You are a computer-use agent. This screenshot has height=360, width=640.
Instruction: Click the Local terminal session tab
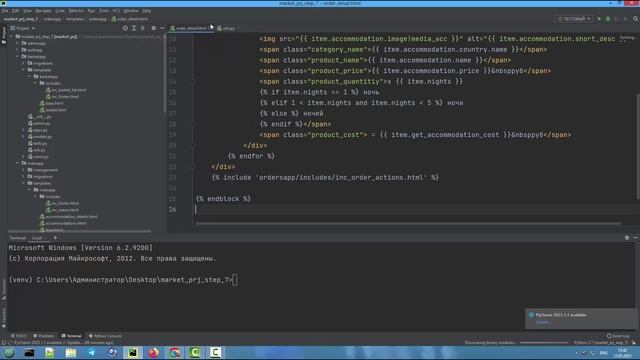[37, 238]
